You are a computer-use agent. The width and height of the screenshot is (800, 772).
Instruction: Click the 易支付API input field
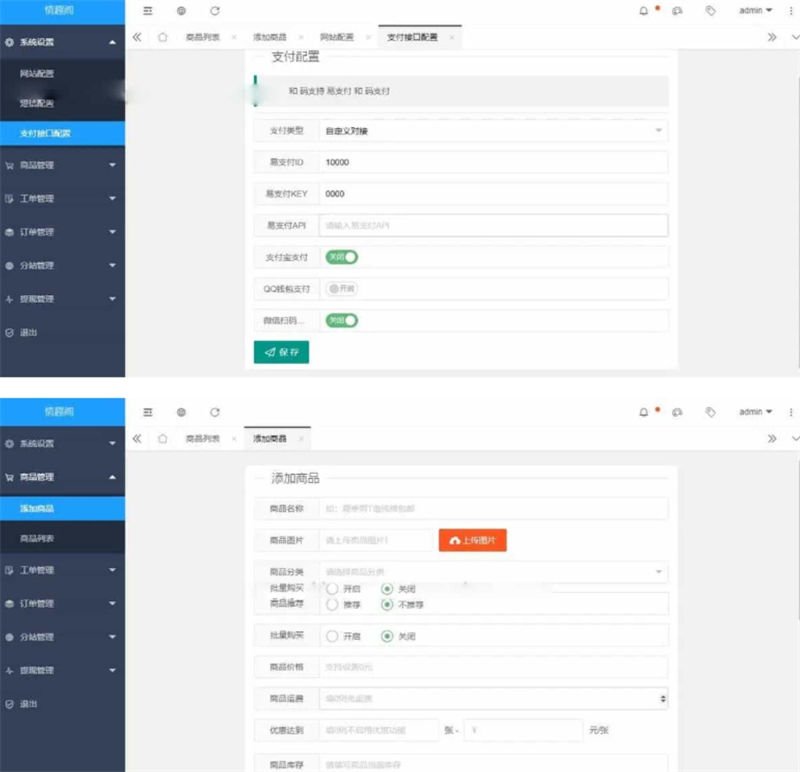(493, 226)
